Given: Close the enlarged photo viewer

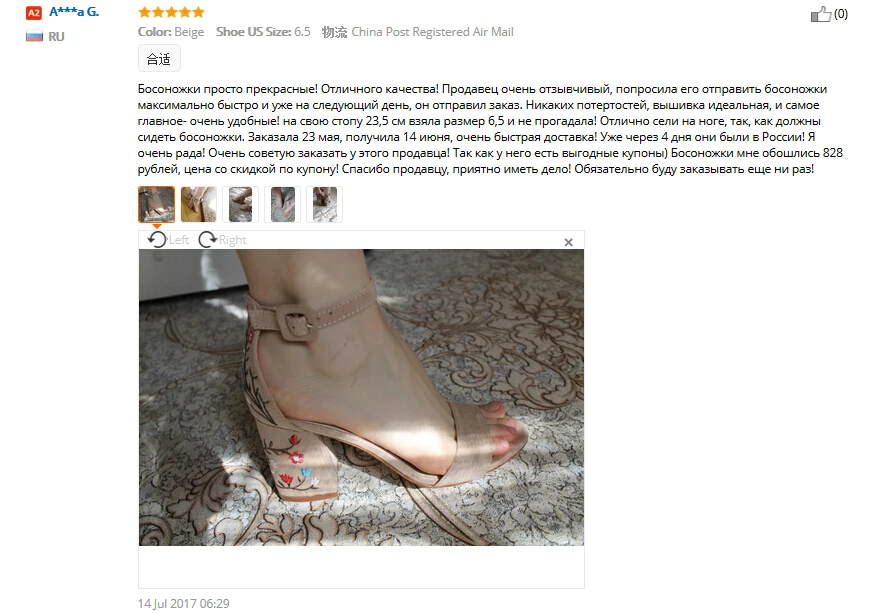Looking at the screenshot, I should tap(568, 242).
